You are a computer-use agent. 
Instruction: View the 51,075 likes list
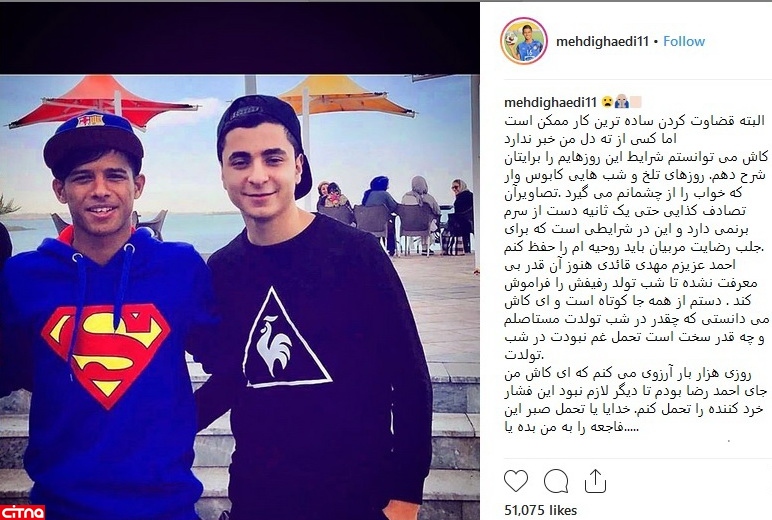541,510
